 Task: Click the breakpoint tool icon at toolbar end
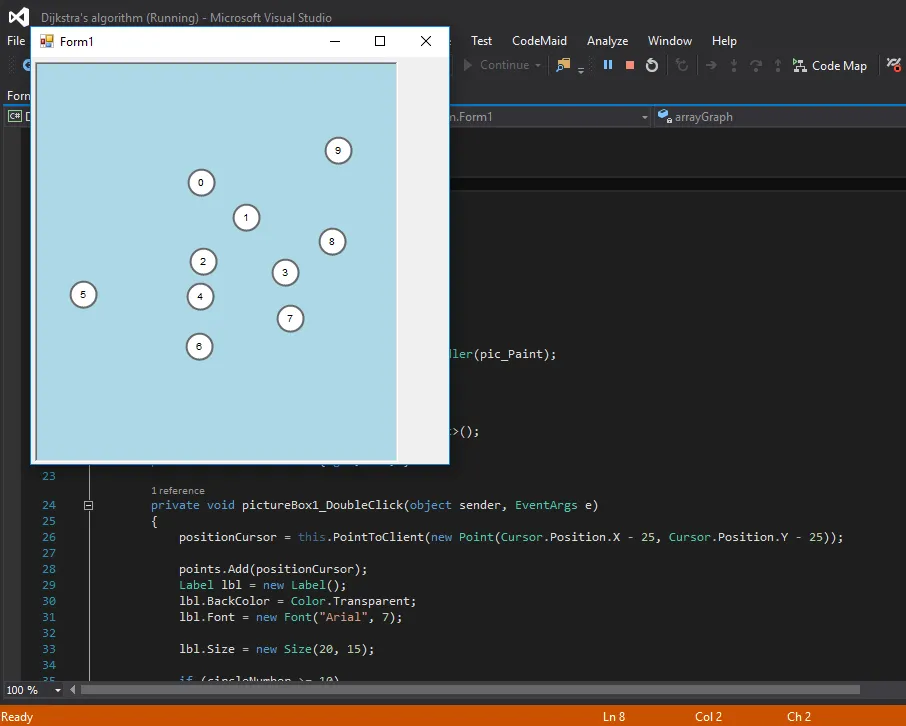894,65
